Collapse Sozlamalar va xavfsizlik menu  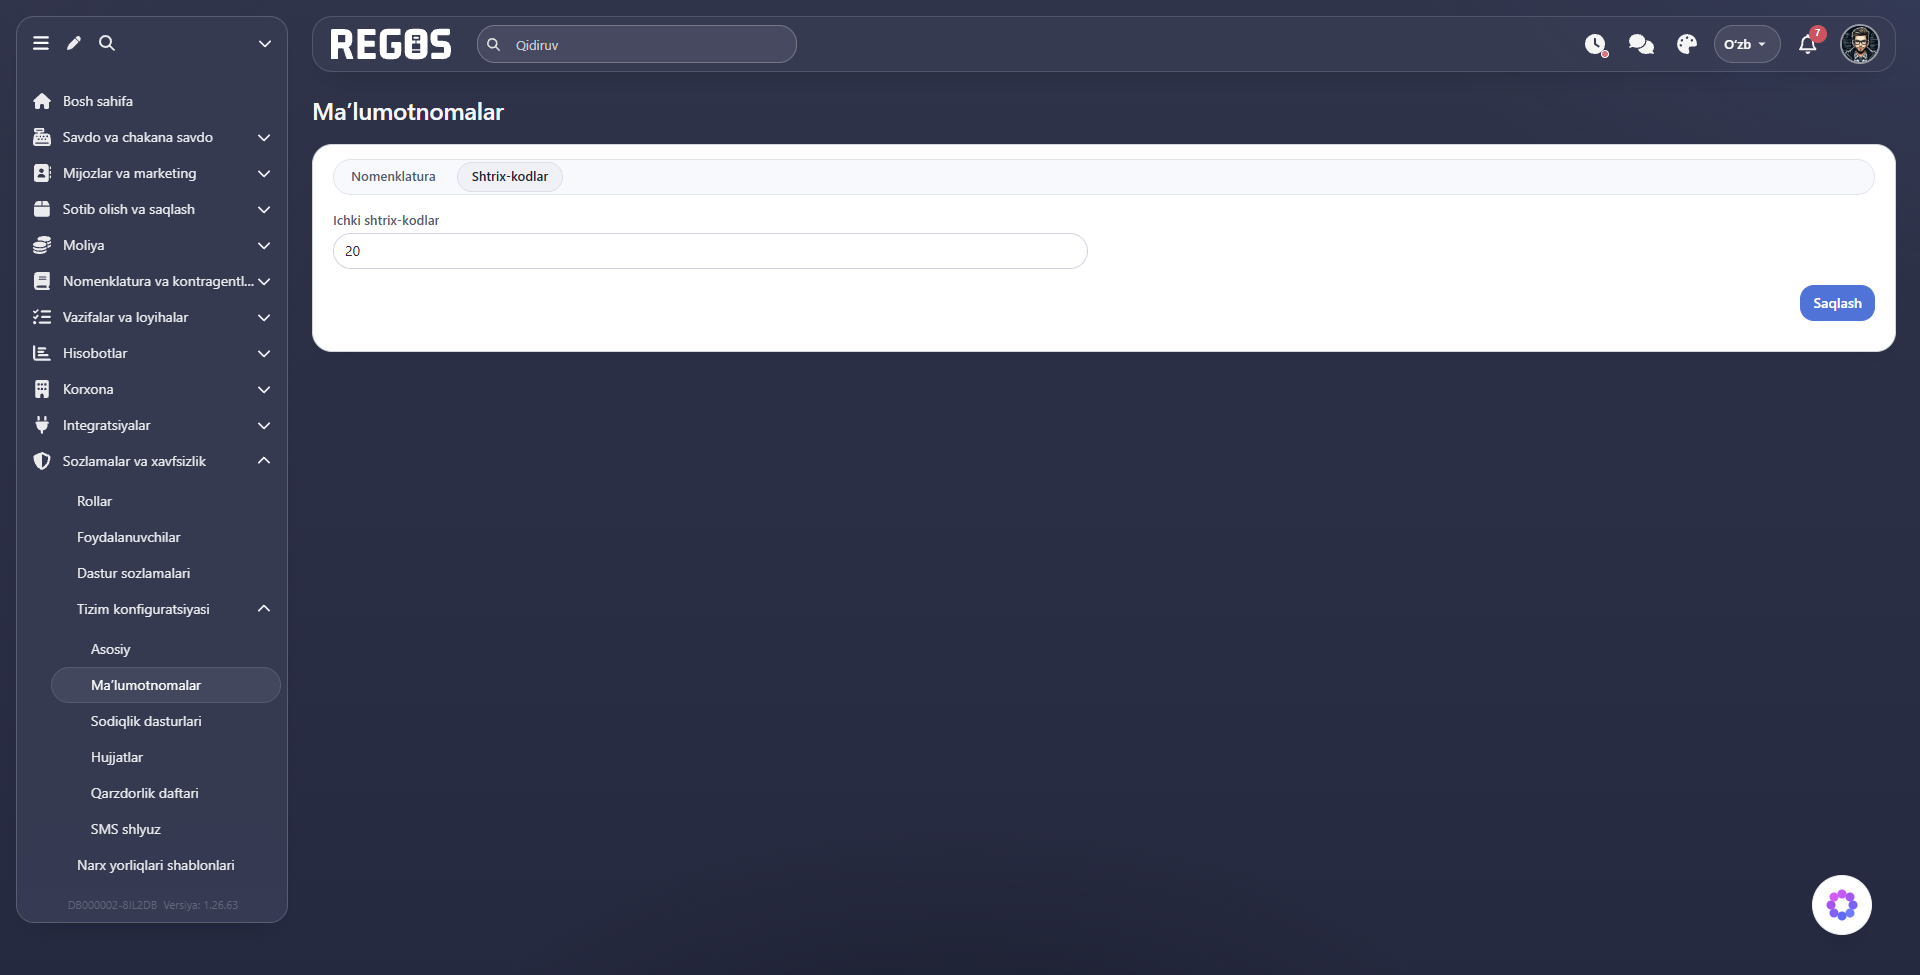152,461
